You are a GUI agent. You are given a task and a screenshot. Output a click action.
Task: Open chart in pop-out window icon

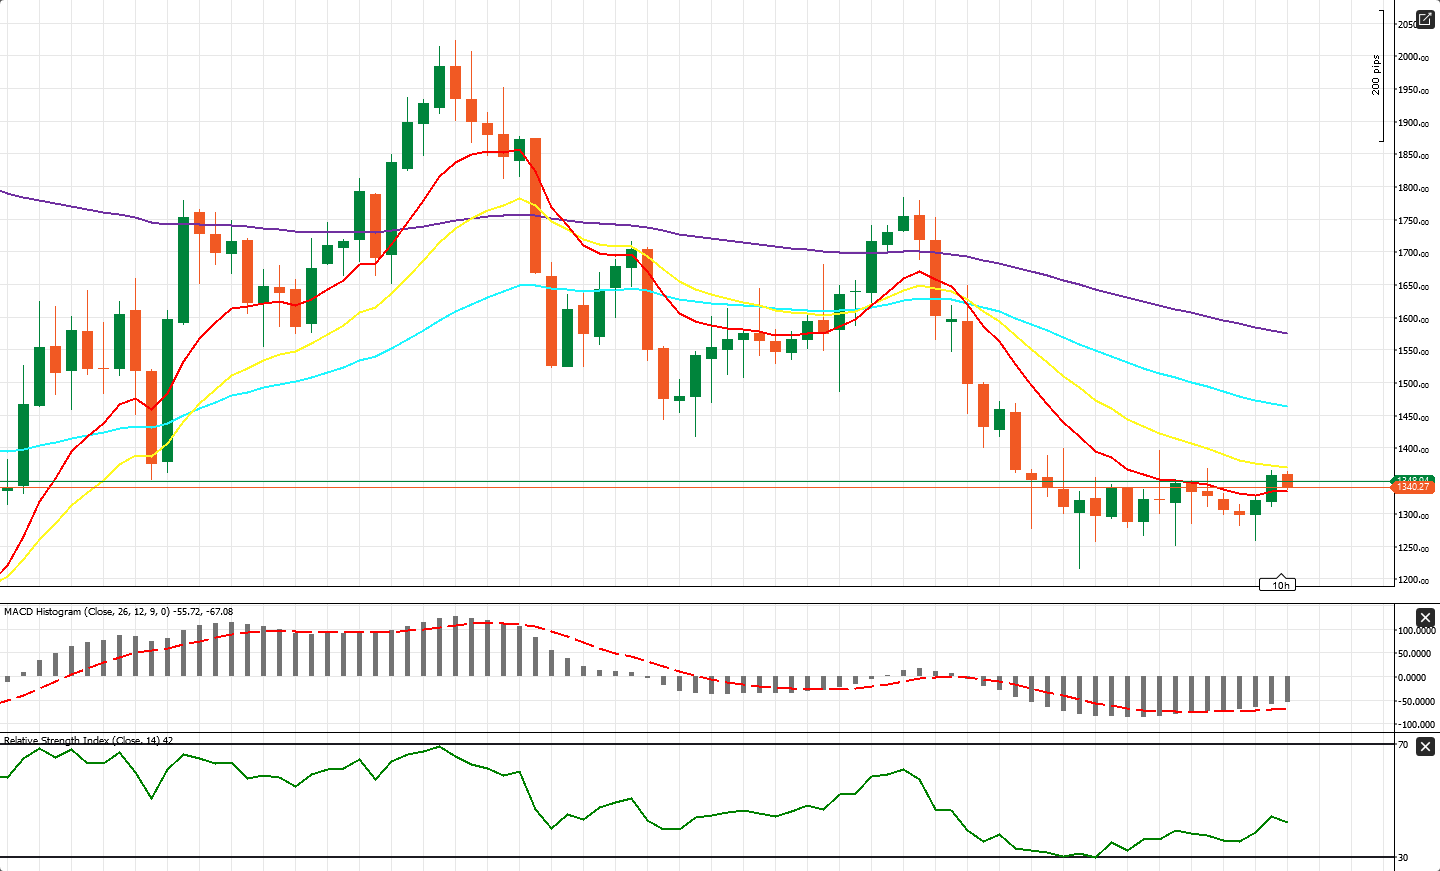[x=1425, y=19]
